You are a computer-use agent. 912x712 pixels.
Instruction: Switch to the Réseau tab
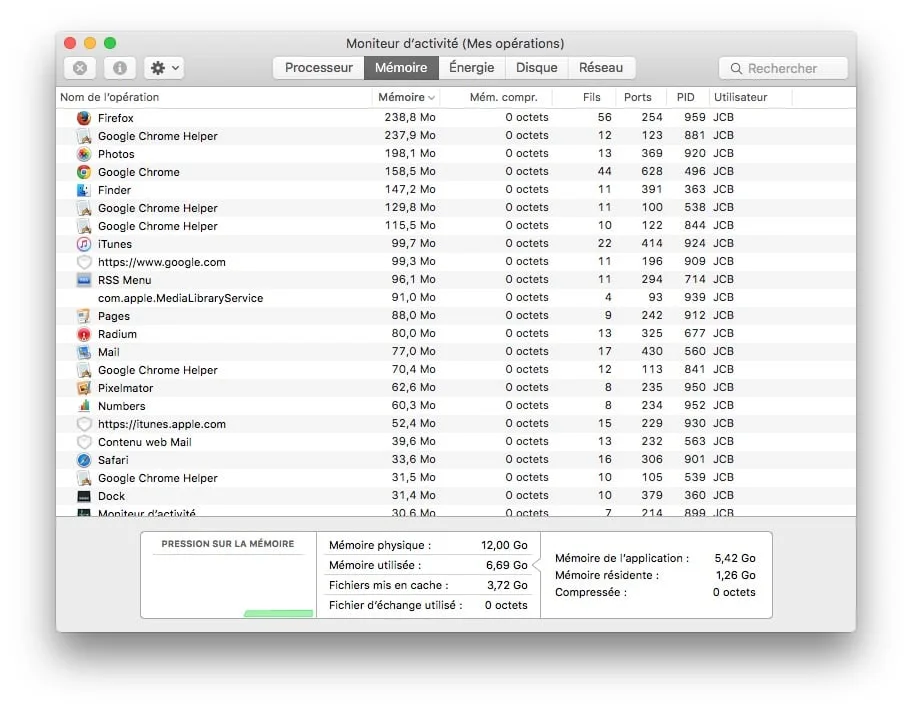tap(602, 67)
